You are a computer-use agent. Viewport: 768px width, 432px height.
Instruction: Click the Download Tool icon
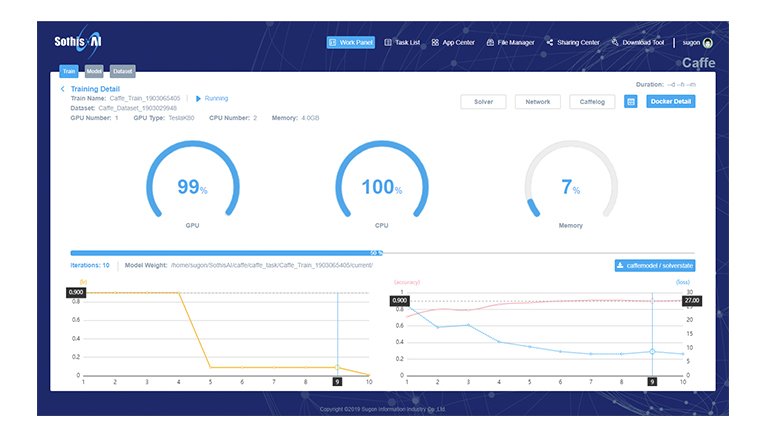(x=615, y=43)
